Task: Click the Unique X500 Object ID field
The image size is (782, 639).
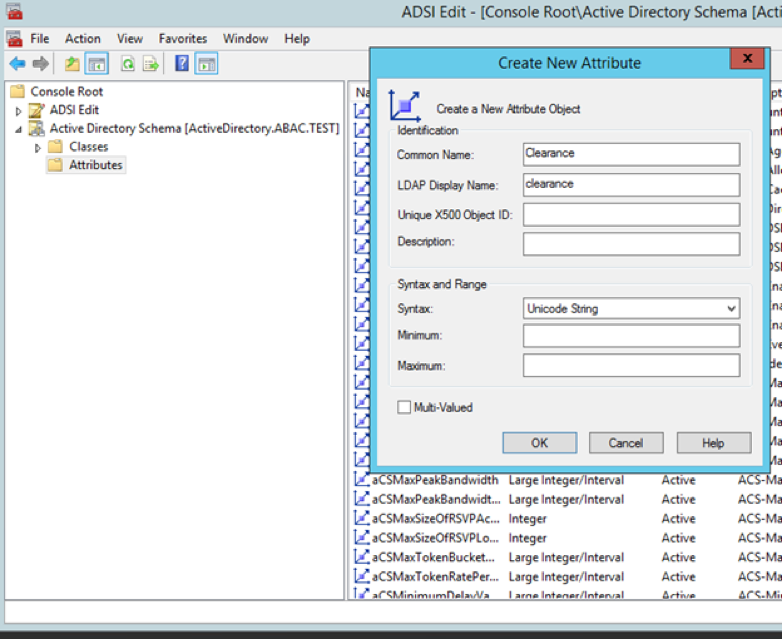Action: pyautogui.click(x=631, y=214)
